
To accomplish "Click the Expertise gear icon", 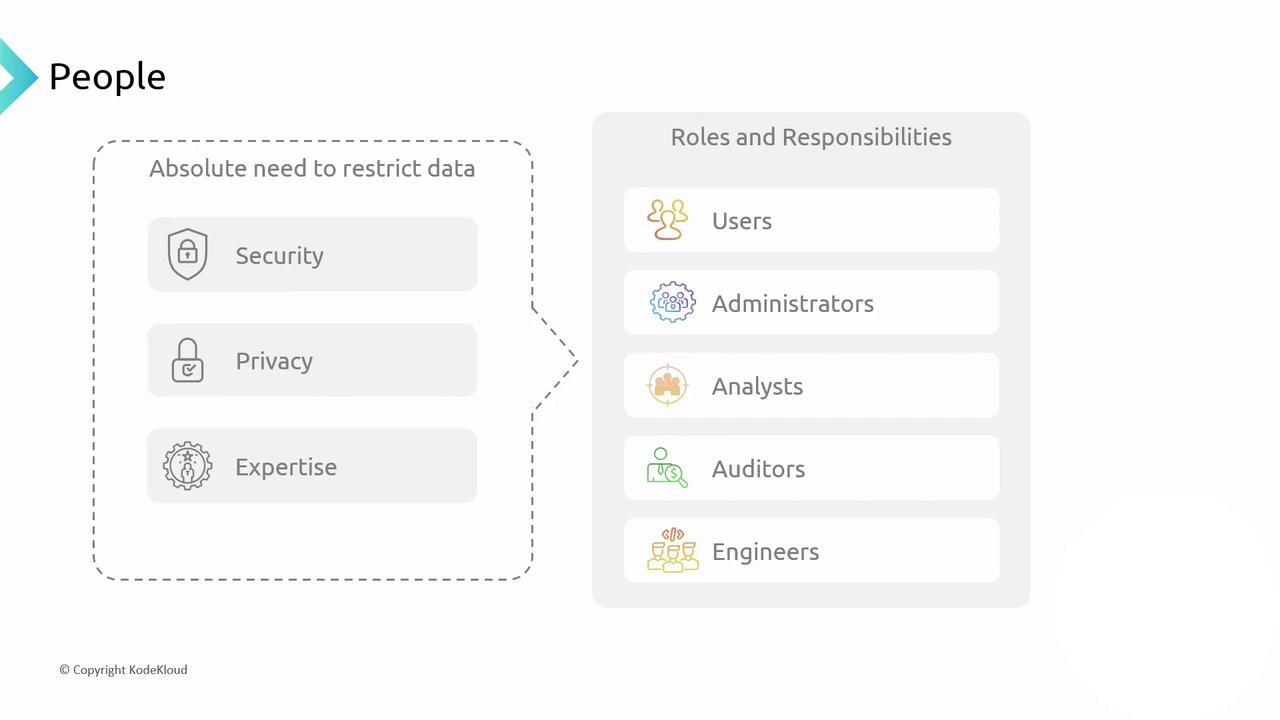I will (x=187, y=466).
